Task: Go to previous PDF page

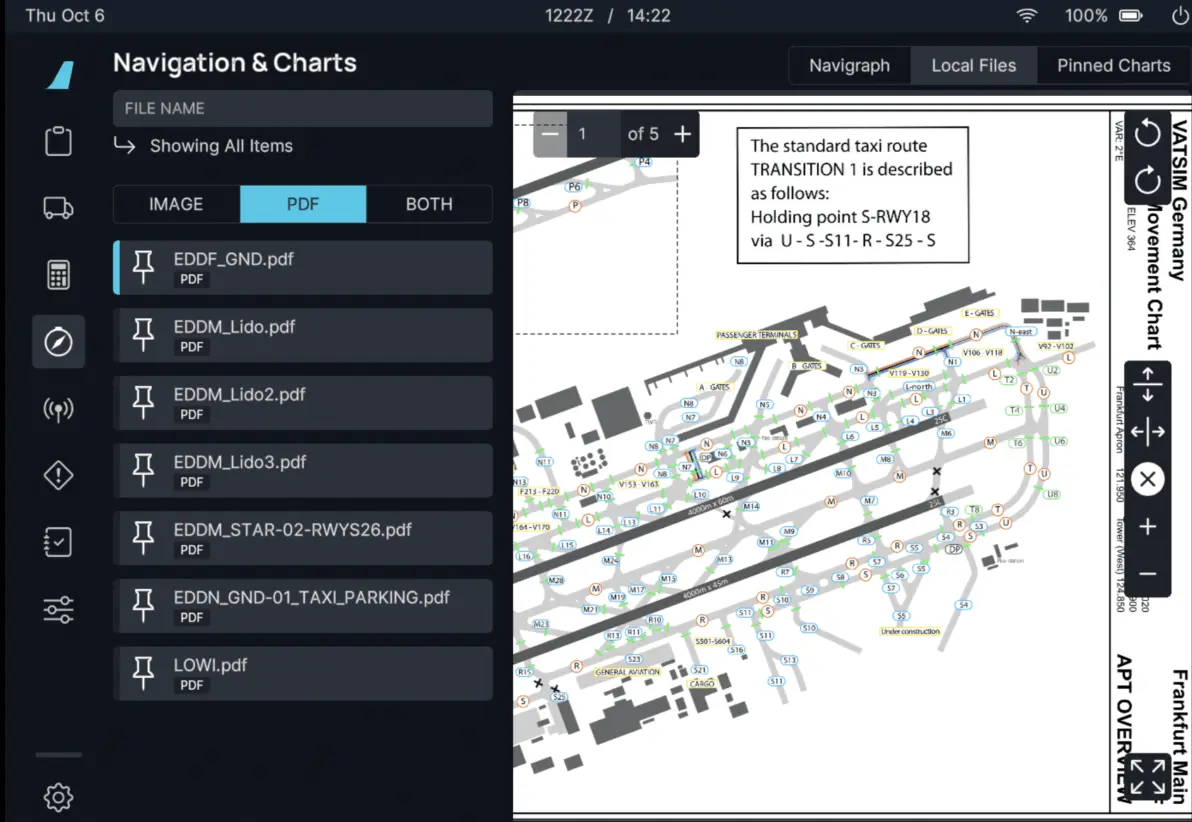Action: [550, 135]
